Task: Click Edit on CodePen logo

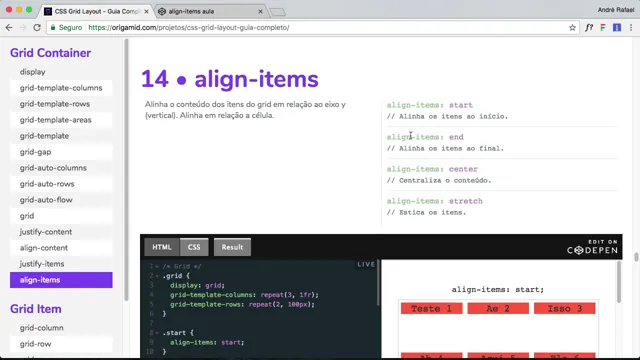Action: 592,247
